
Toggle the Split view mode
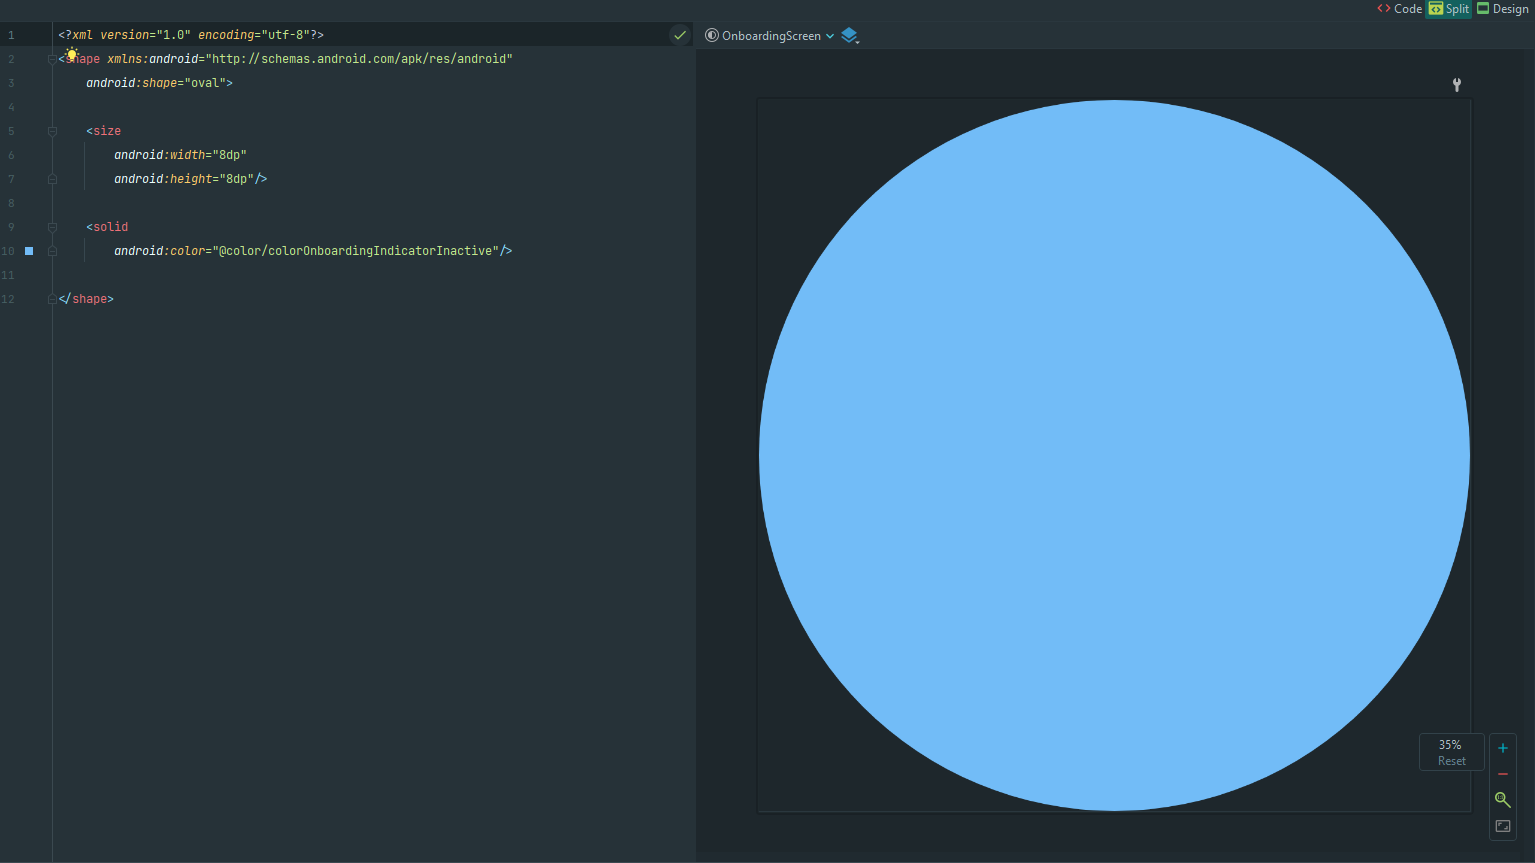pos(1449,9)
